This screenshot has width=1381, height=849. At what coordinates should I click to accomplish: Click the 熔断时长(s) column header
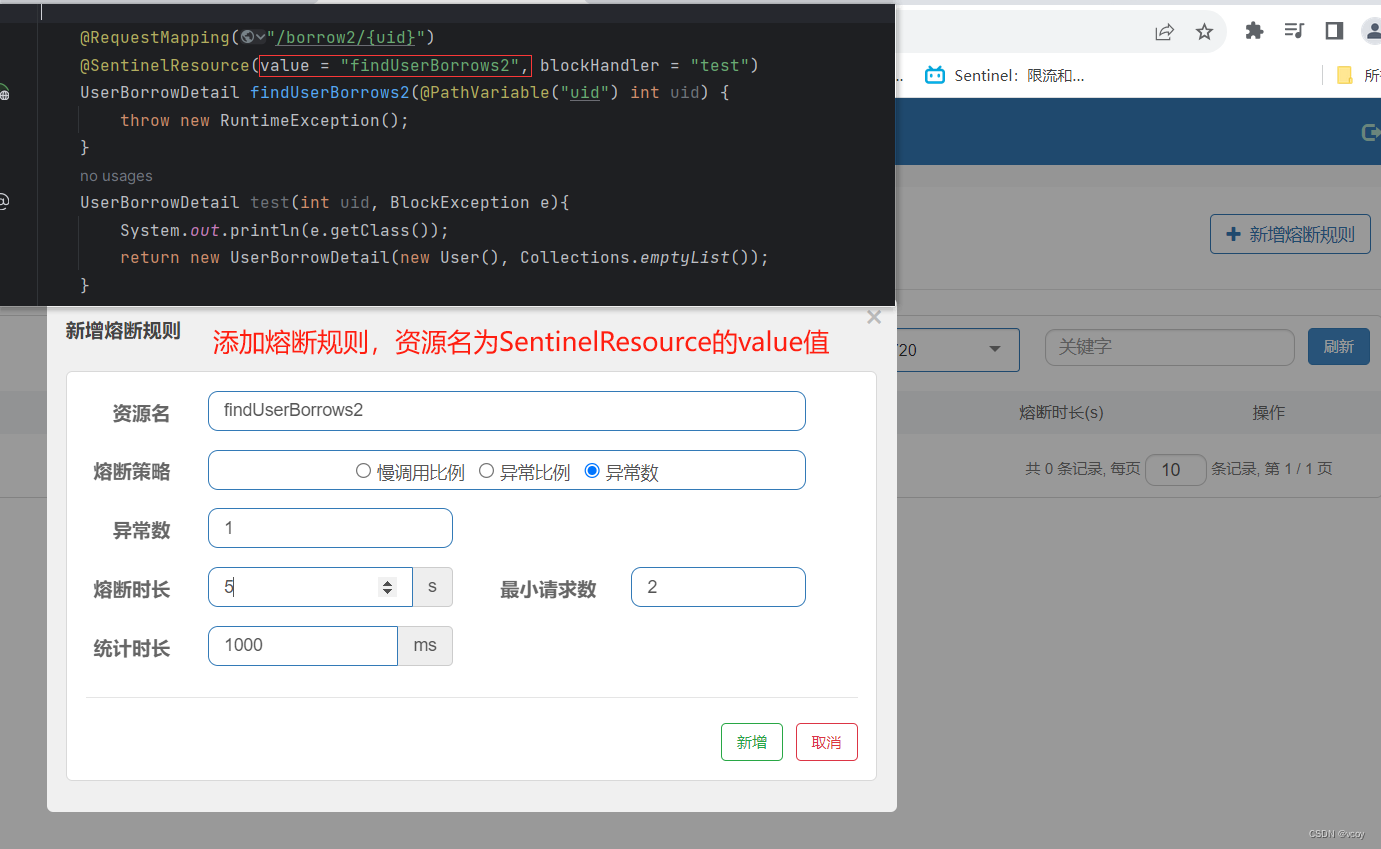click(x=1061, y=413)
